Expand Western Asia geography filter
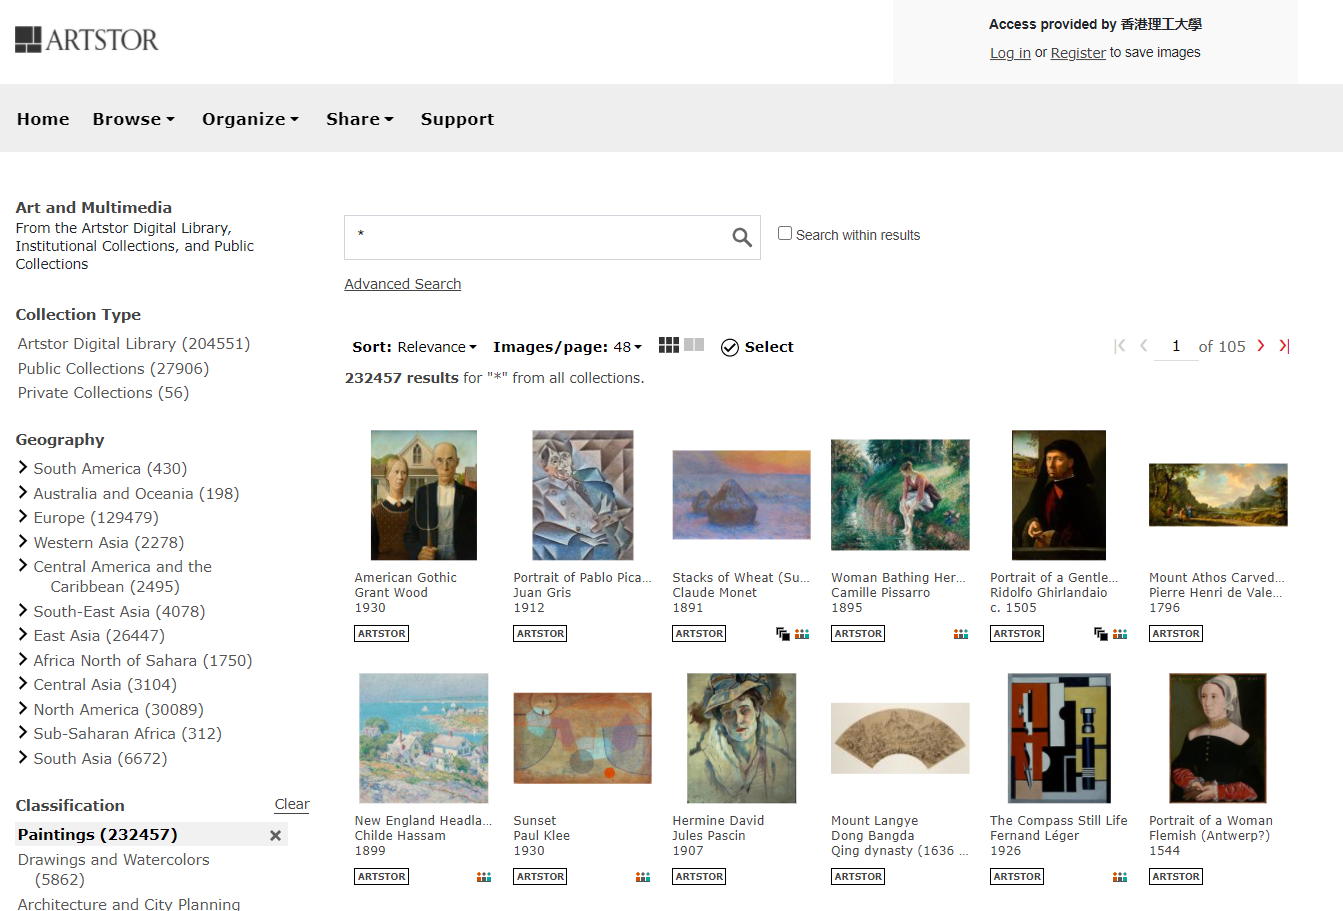Screen dimensions: 1343x911 tap(23, 541)
